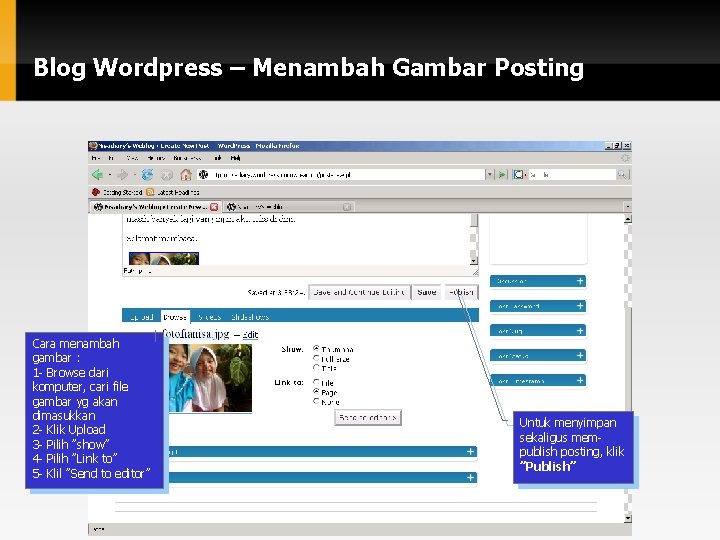Click the post editor scrollbar thumb
Image resolution: width=720 pixels, height=540 pixels.
(474, 221)
